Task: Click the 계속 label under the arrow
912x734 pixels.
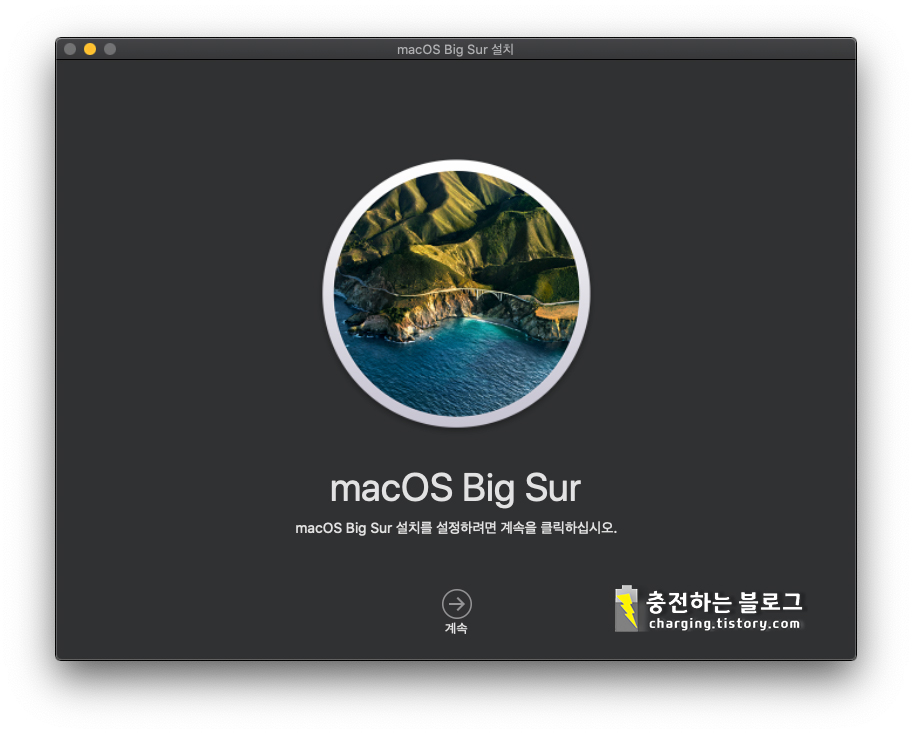Action: coord(456,628)
